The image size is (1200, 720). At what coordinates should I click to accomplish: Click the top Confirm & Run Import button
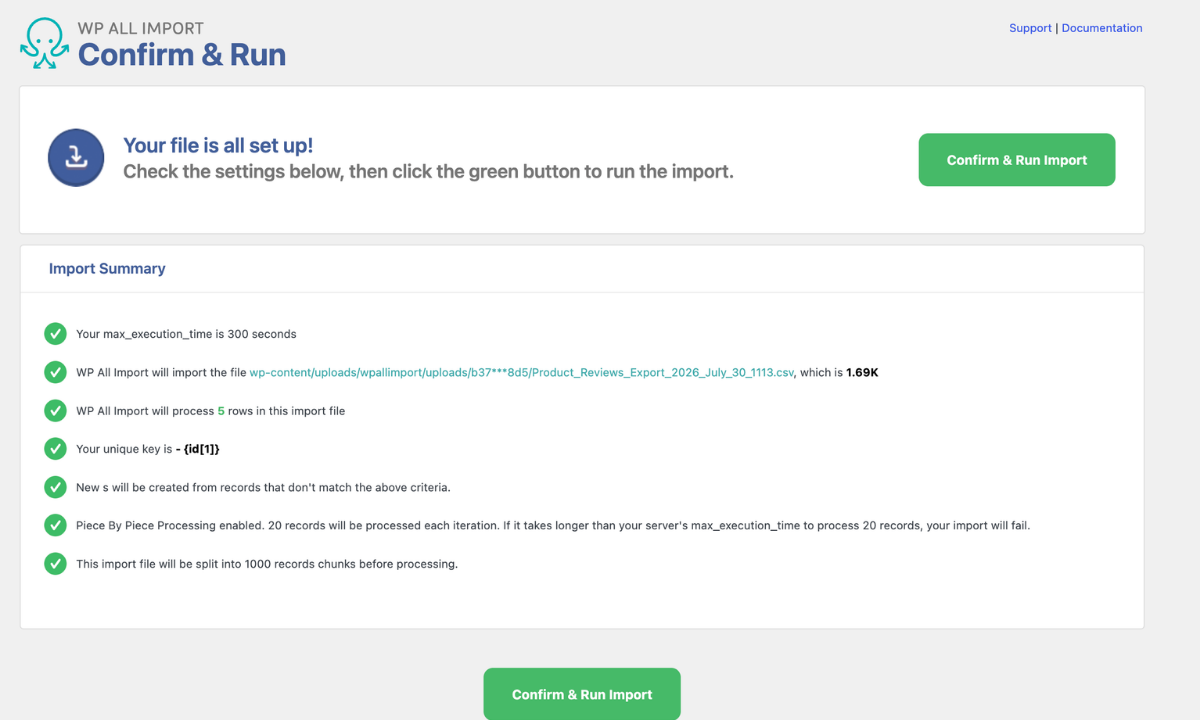1017,160
